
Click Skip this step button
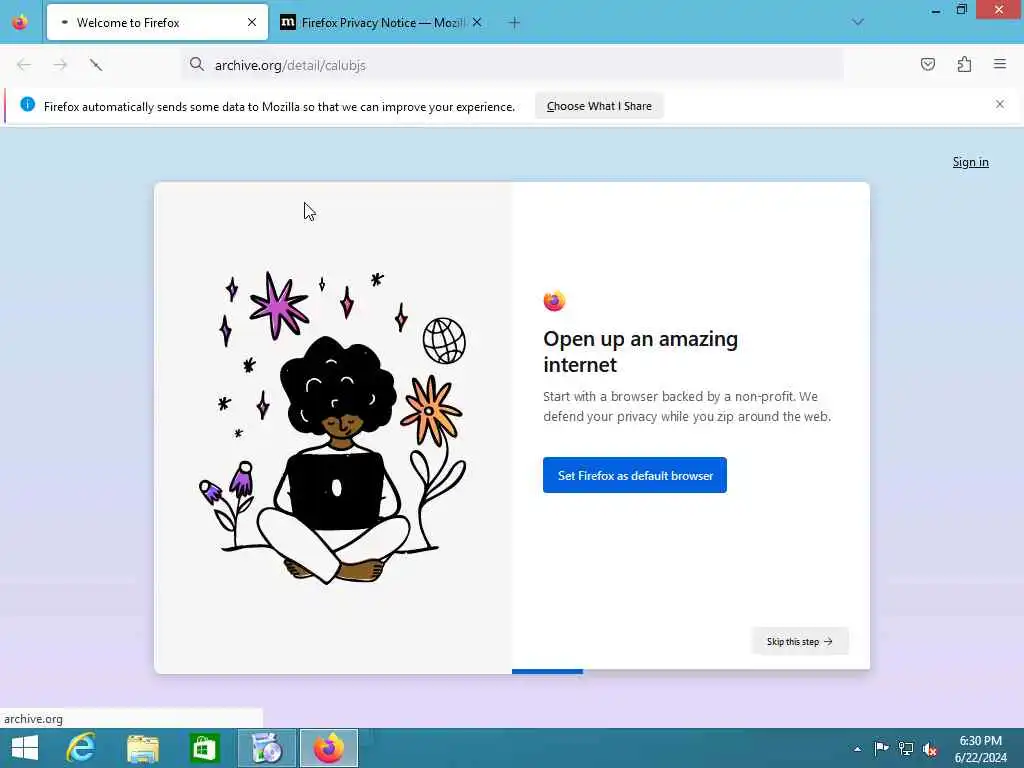tap(800, 641)
